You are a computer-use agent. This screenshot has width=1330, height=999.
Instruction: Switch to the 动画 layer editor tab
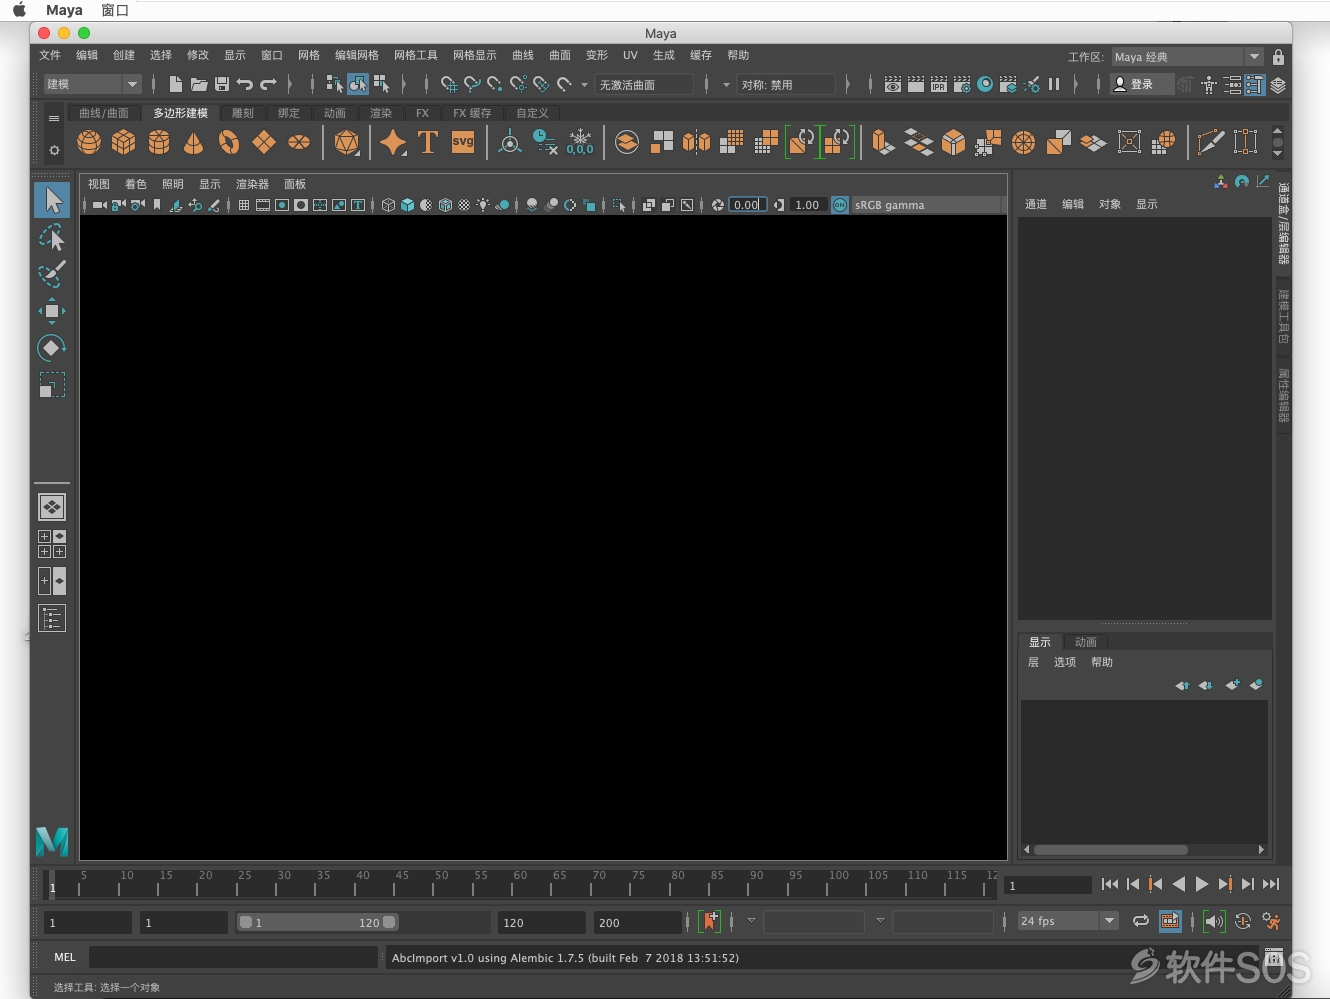pos(1086,642)
